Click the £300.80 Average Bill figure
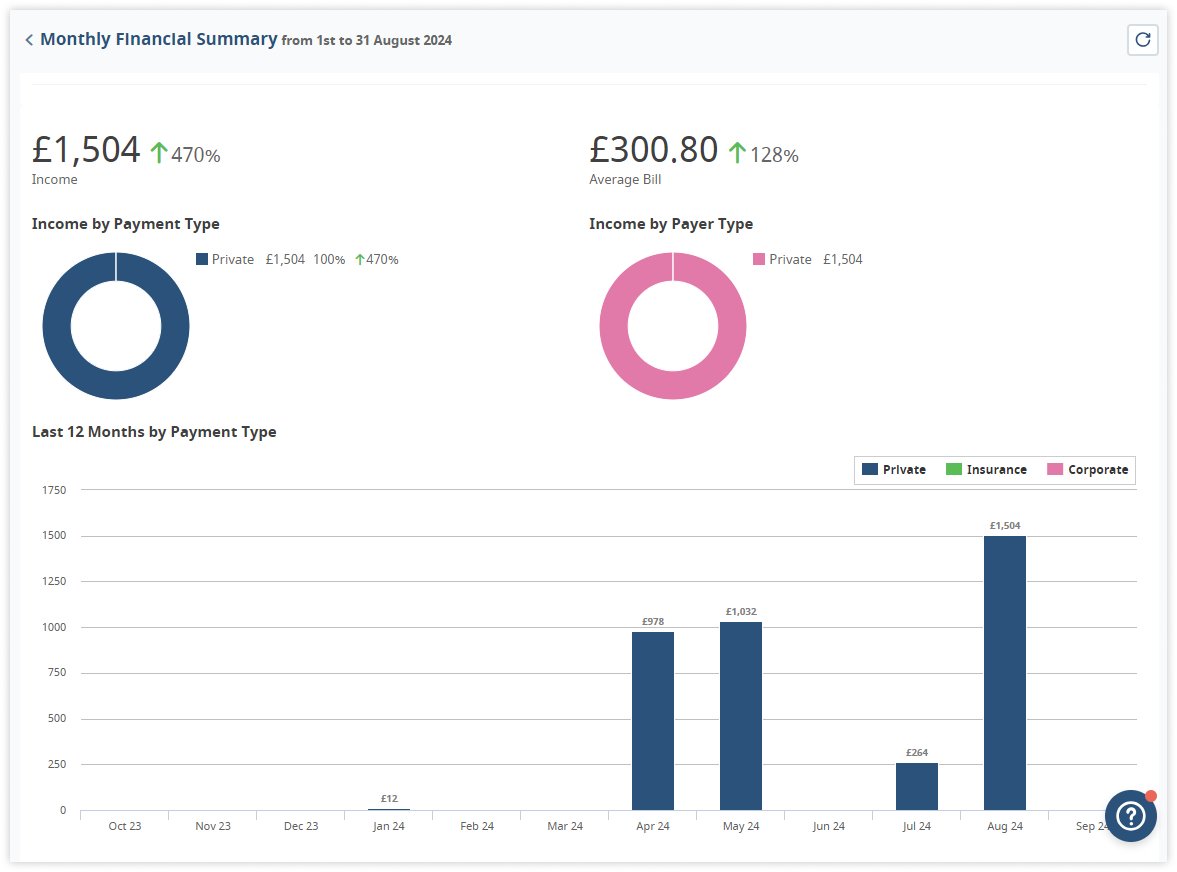 653,150
